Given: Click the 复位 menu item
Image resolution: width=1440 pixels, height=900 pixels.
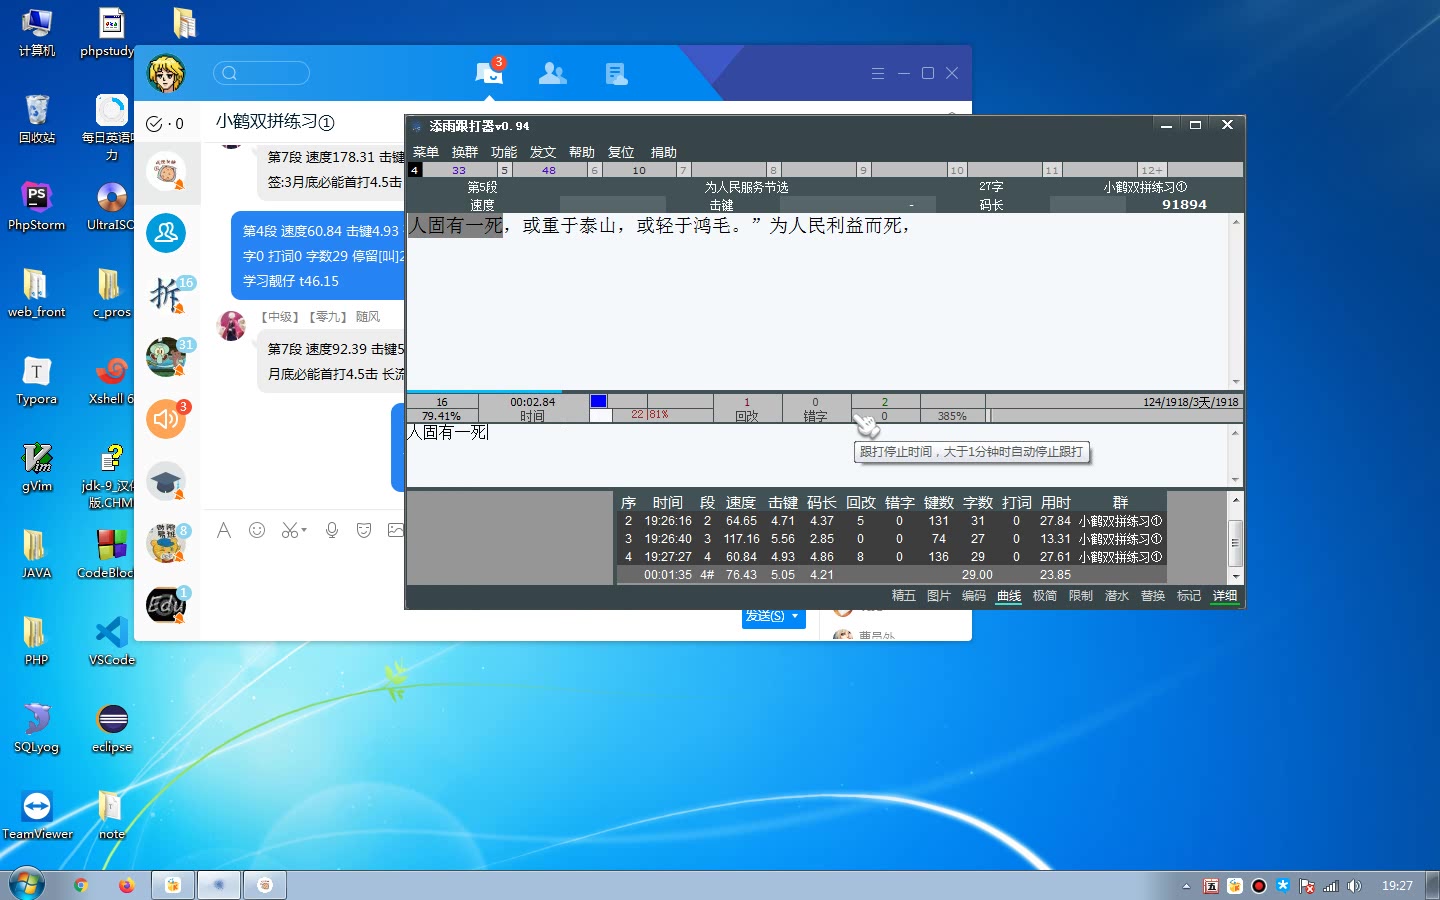Looking at the screenshot, I should coord(621,152).
